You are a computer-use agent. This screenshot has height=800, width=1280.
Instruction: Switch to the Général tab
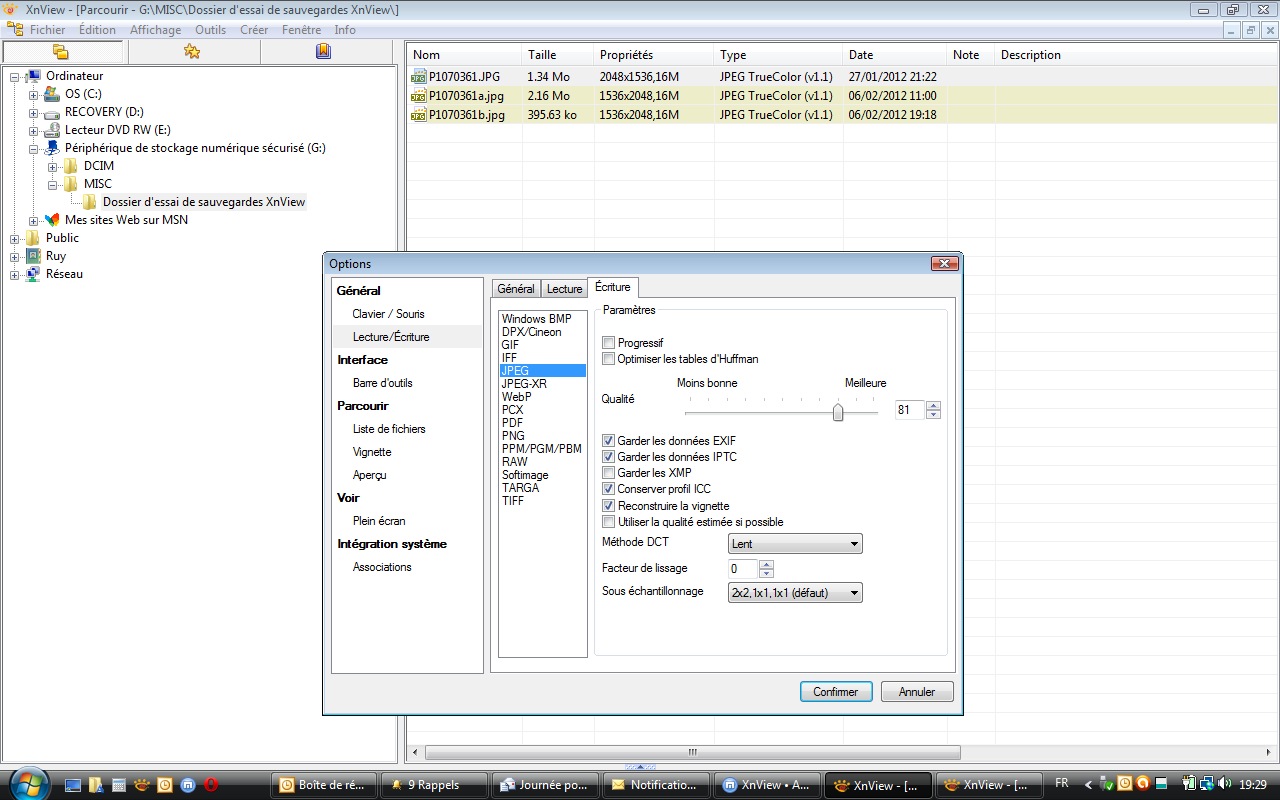coord(516,289)
